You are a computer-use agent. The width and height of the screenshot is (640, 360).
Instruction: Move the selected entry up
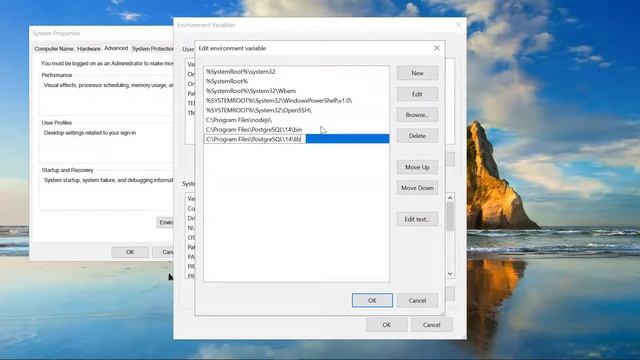click(417, 167)
